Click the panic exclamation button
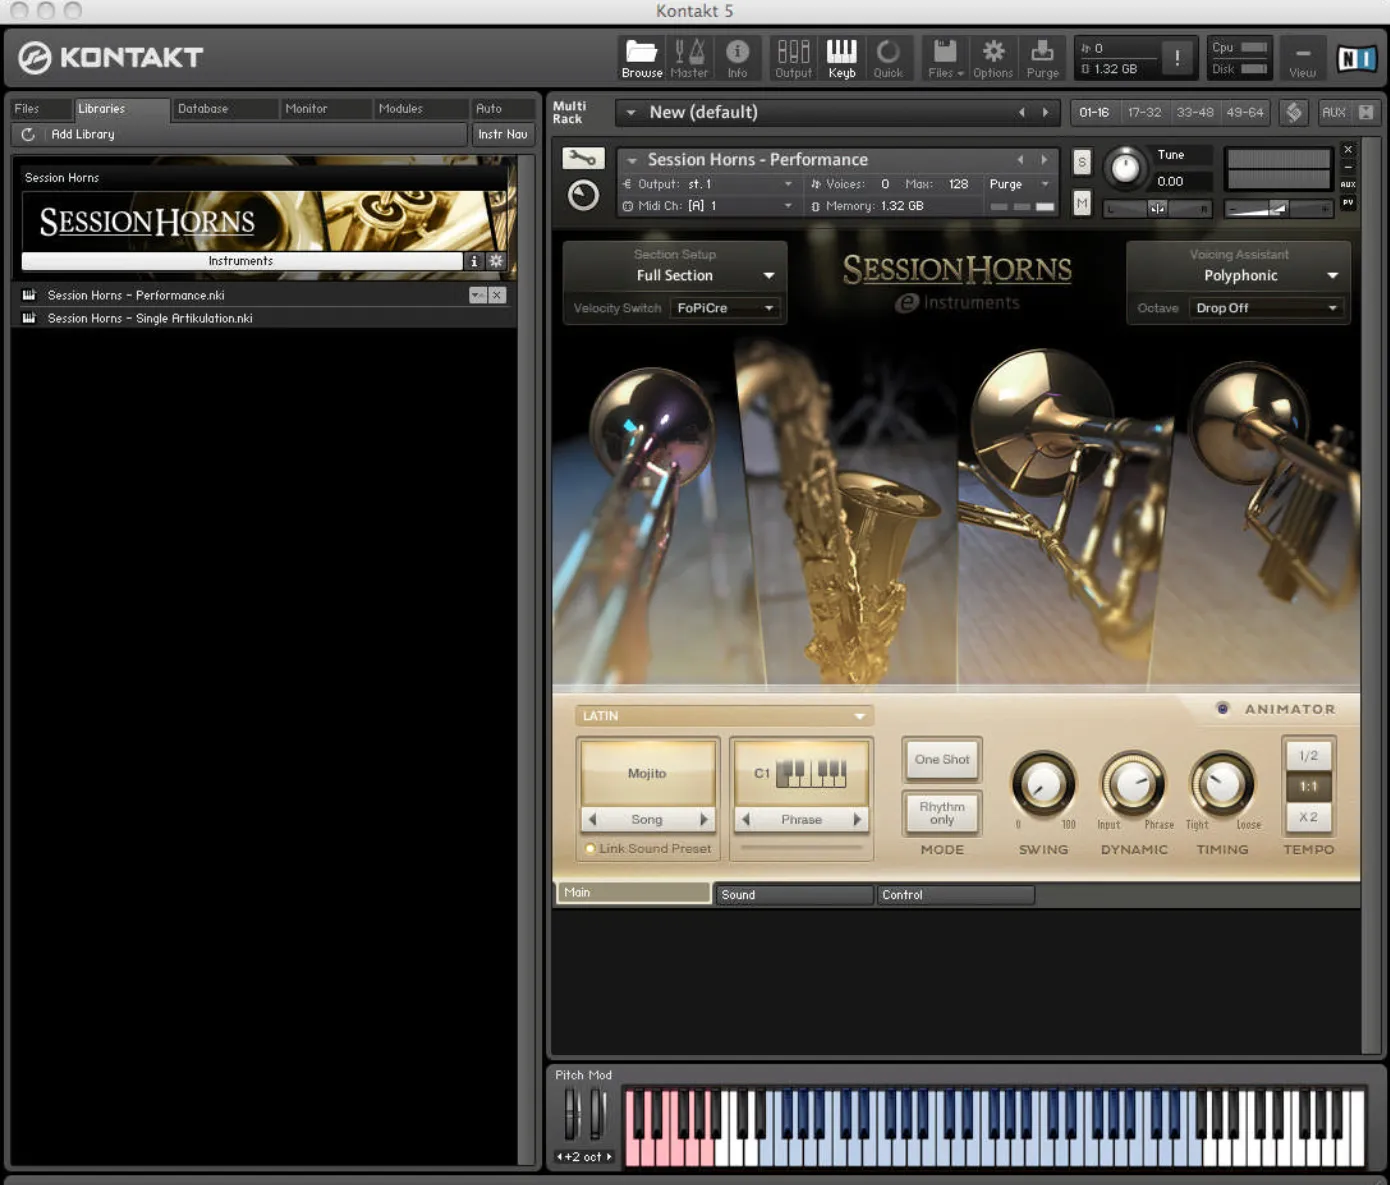 point(1177,58)
